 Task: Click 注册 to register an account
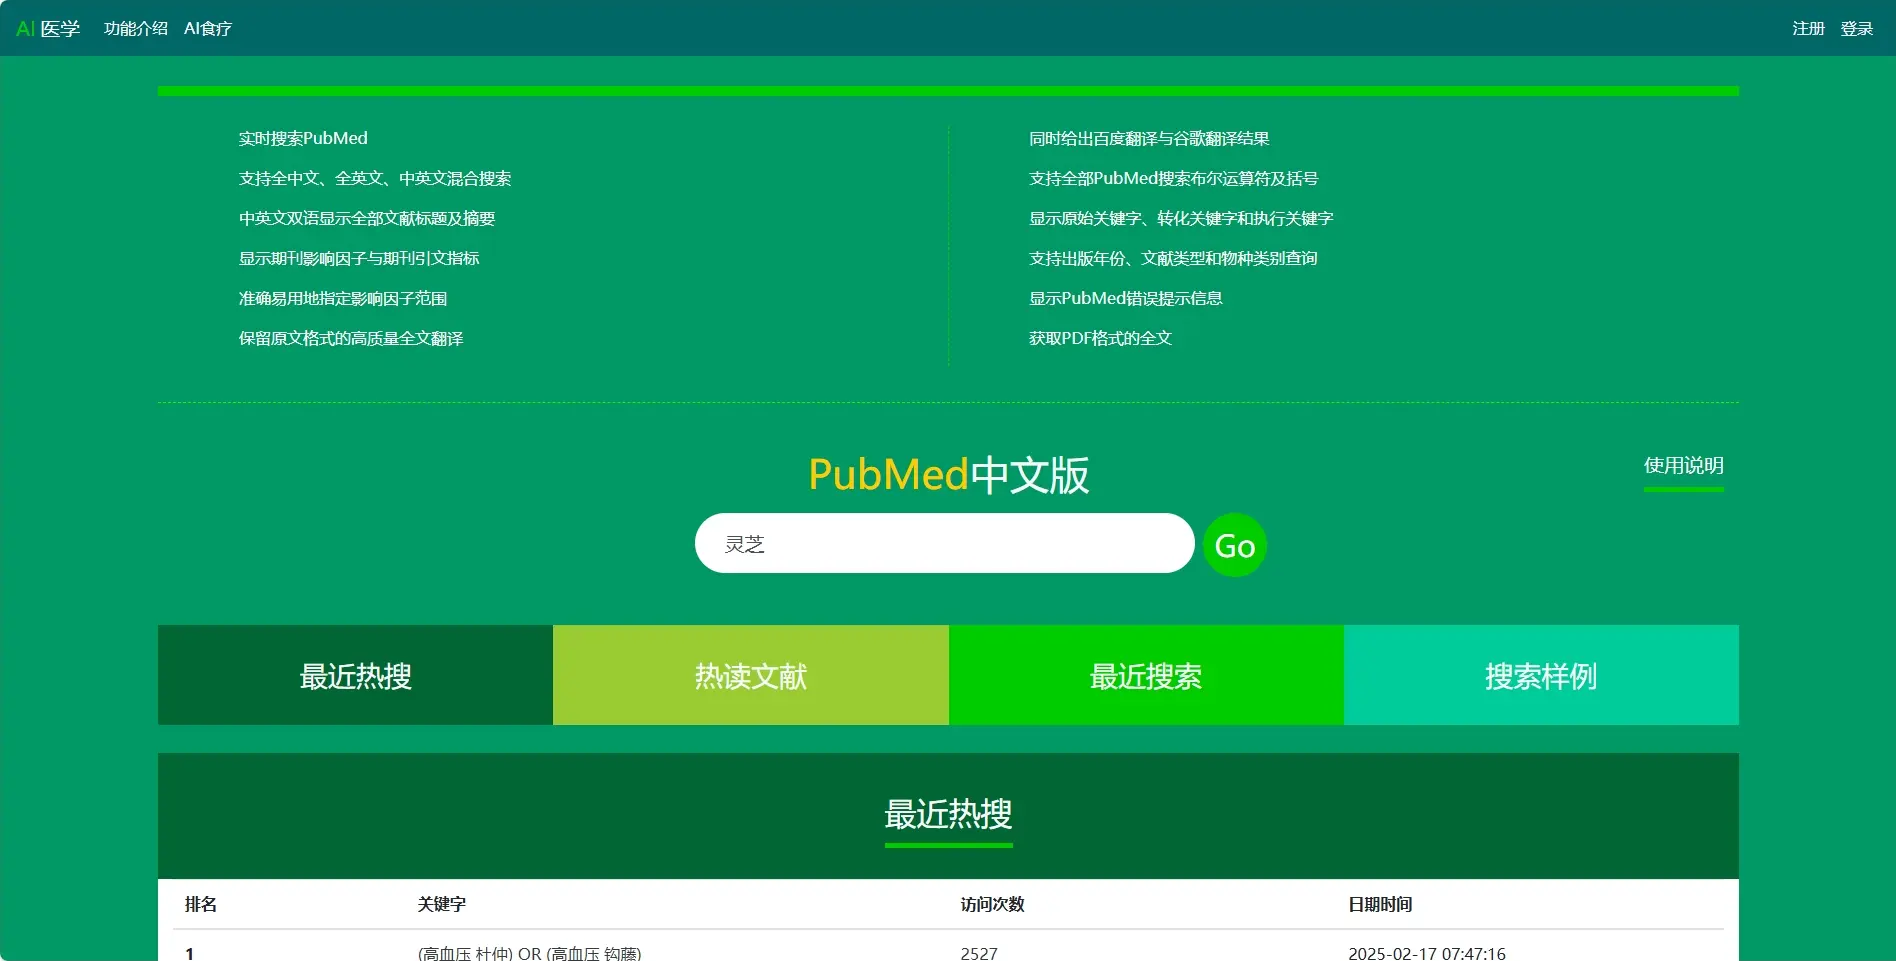tap(1808, 28)
